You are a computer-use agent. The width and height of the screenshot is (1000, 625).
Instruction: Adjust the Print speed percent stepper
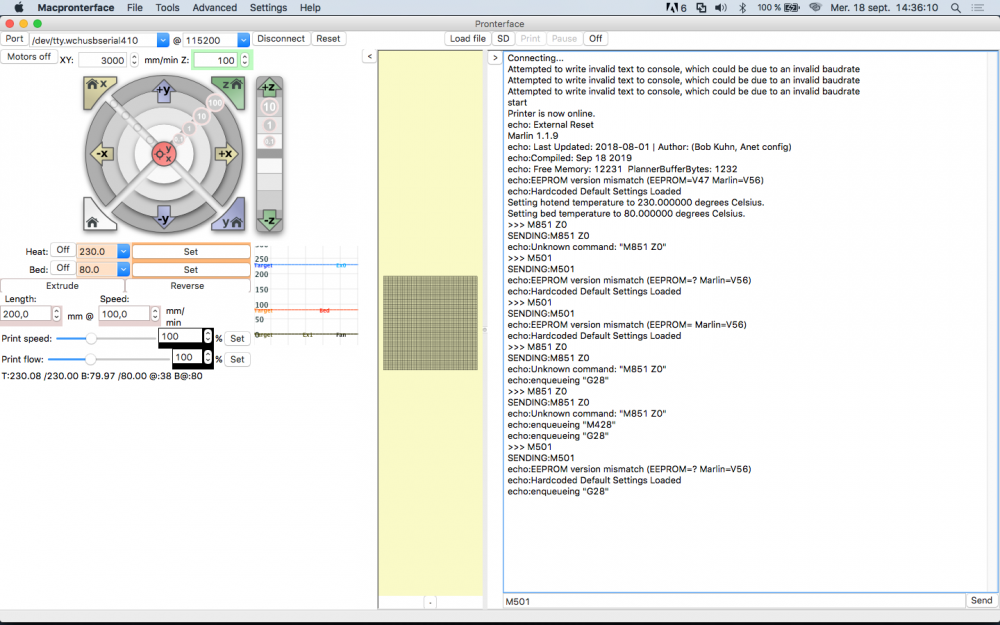click(x=207, y=336)
